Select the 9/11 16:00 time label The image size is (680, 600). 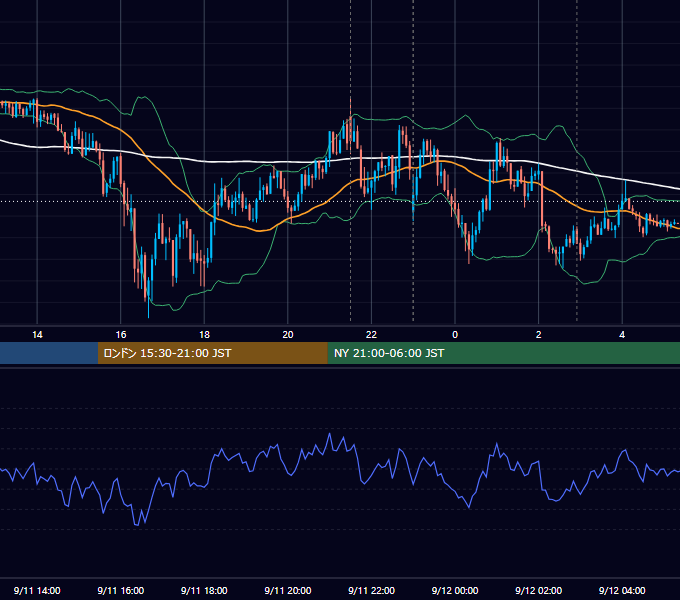(121, 590)
